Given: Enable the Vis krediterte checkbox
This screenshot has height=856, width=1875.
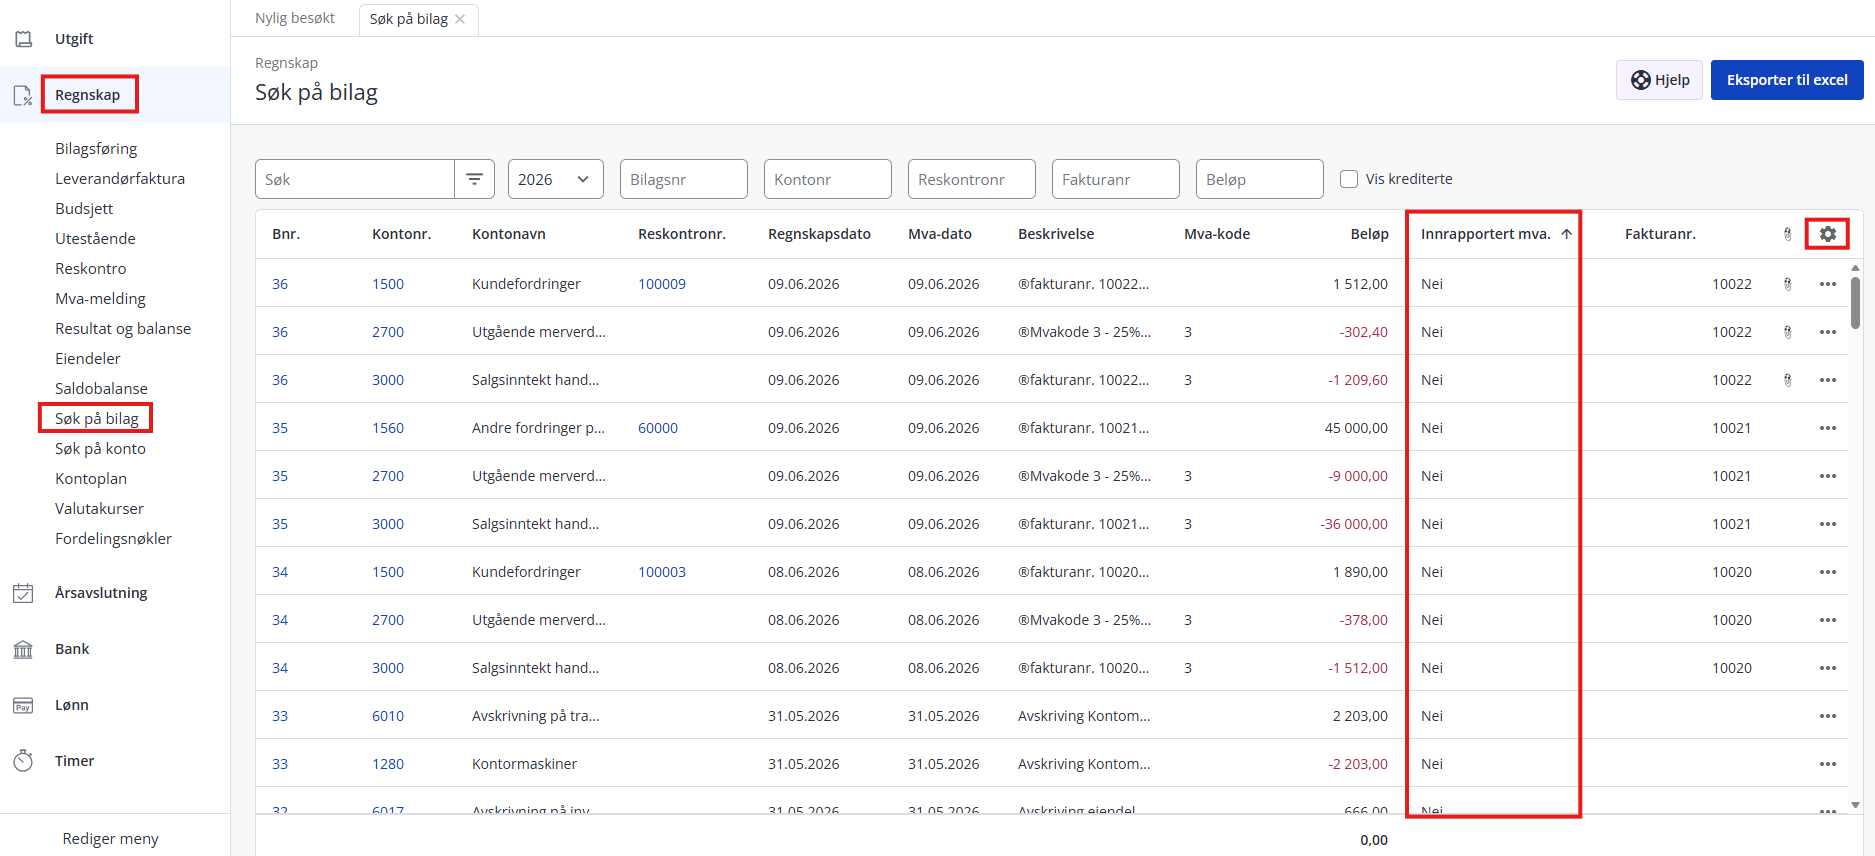Looking at the screenshot, I should pos(1349,179).
